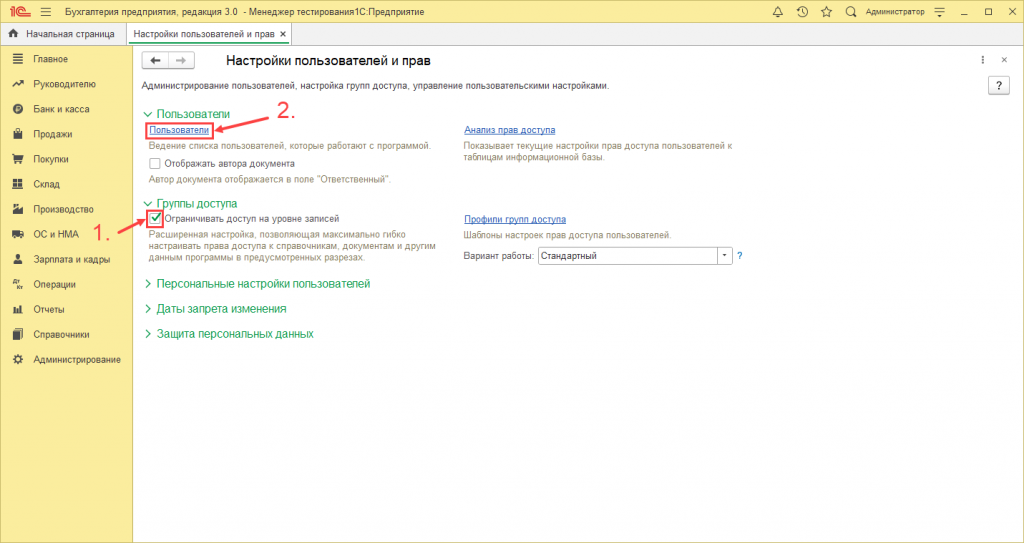Open the Главное section

(x=50, y=59)
